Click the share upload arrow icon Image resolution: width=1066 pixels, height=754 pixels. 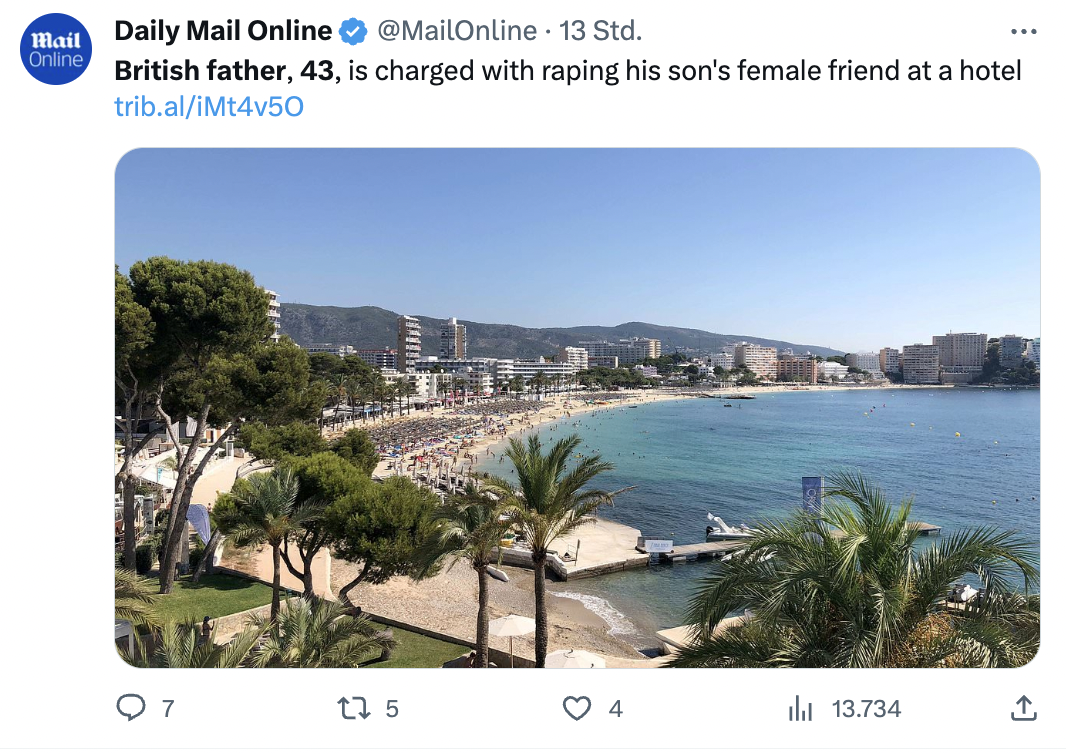coord(1023,708)
